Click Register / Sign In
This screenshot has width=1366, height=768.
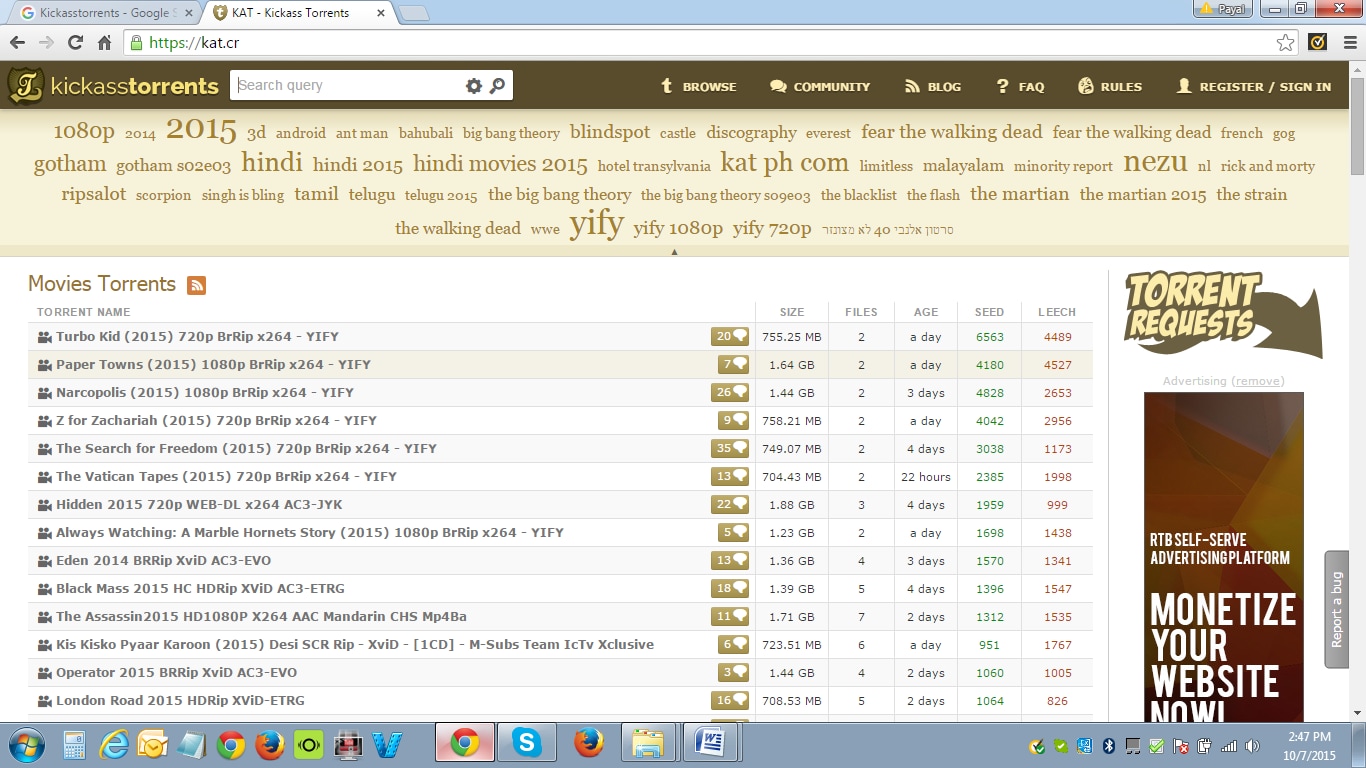pyautogui.click(x=1254, y=87)
